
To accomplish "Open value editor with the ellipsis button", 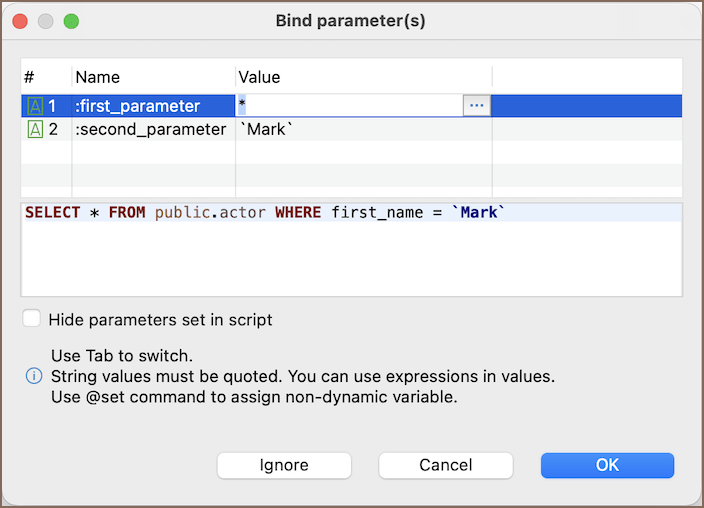I will [x=476, y=106].
